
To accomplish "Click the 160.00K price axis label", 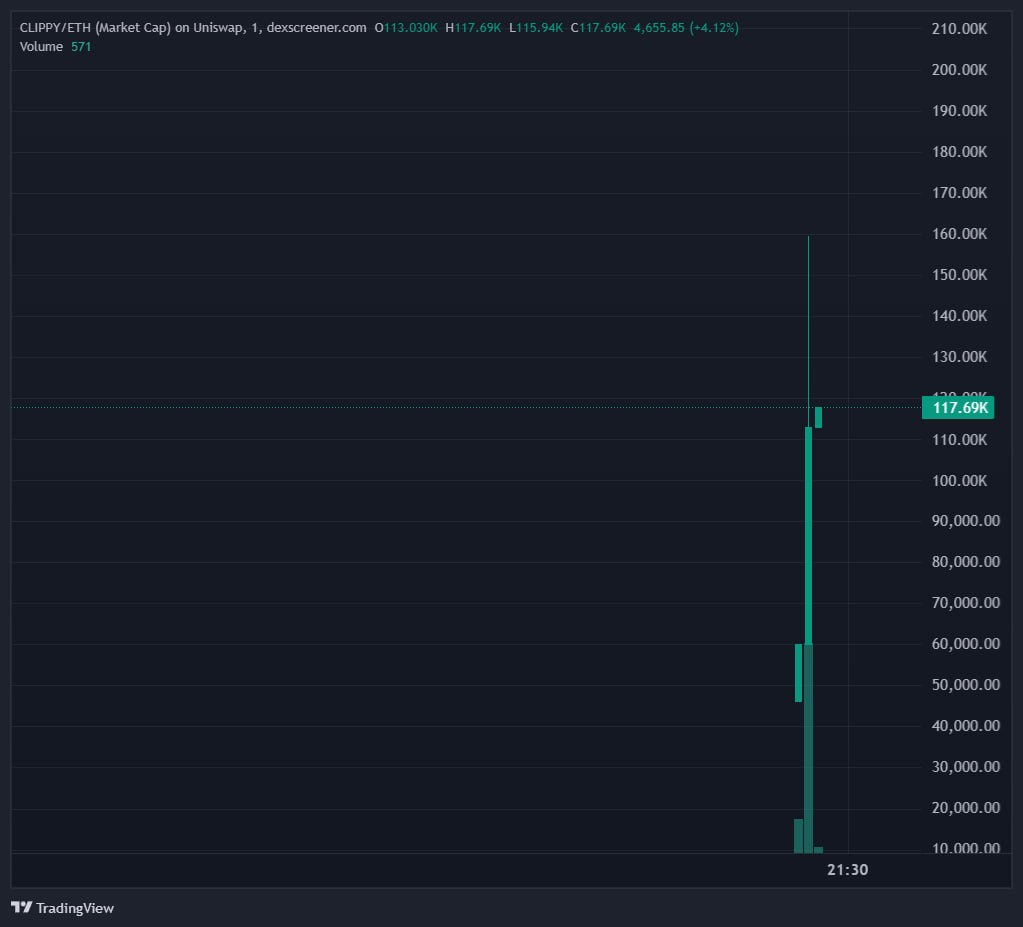I will pyautogui.click(x=959, y=234).
